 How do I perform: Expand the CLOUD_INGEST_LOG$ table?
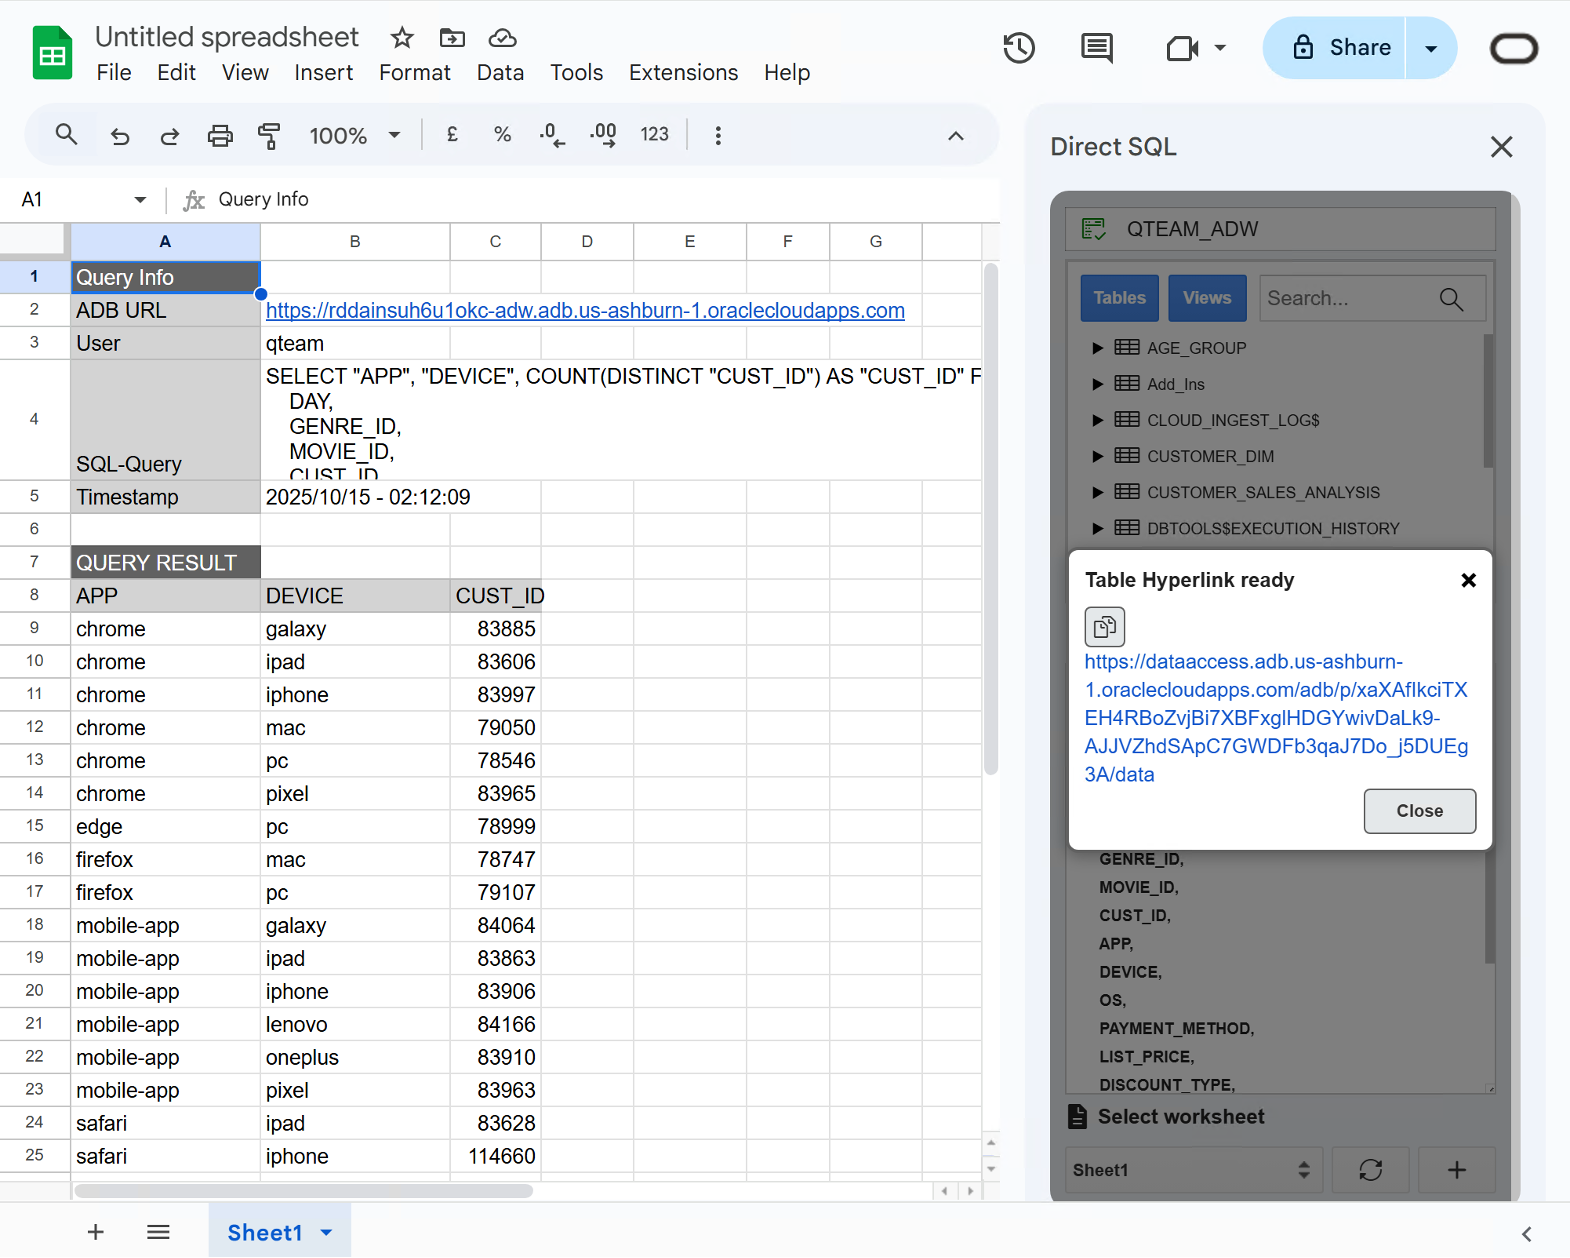tap(1097, 420)
